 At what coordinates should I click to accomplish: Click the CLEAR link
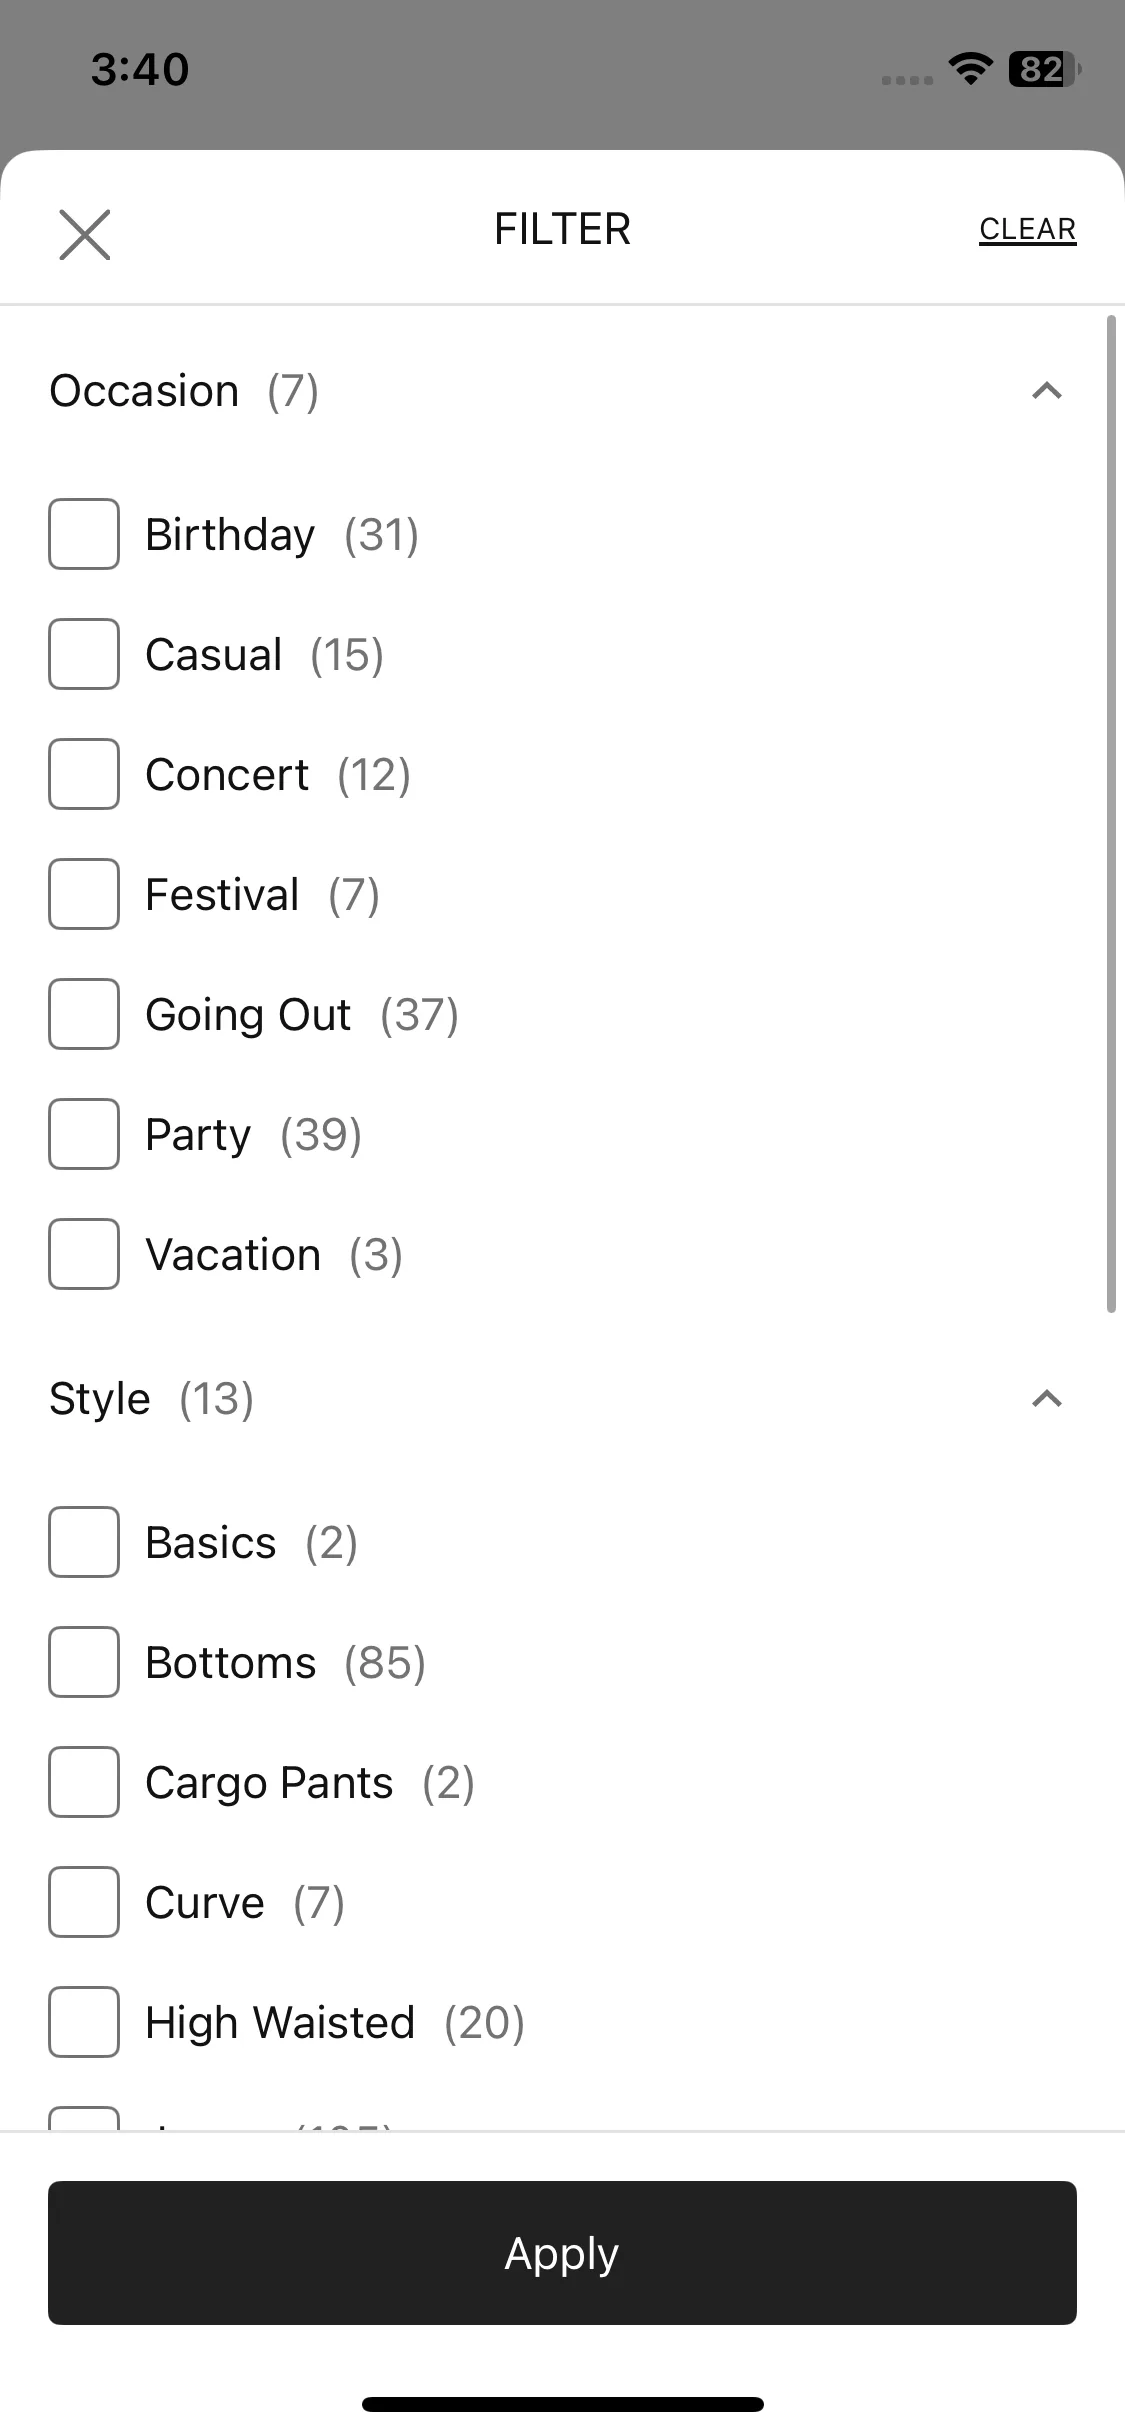coord(1027,230)
